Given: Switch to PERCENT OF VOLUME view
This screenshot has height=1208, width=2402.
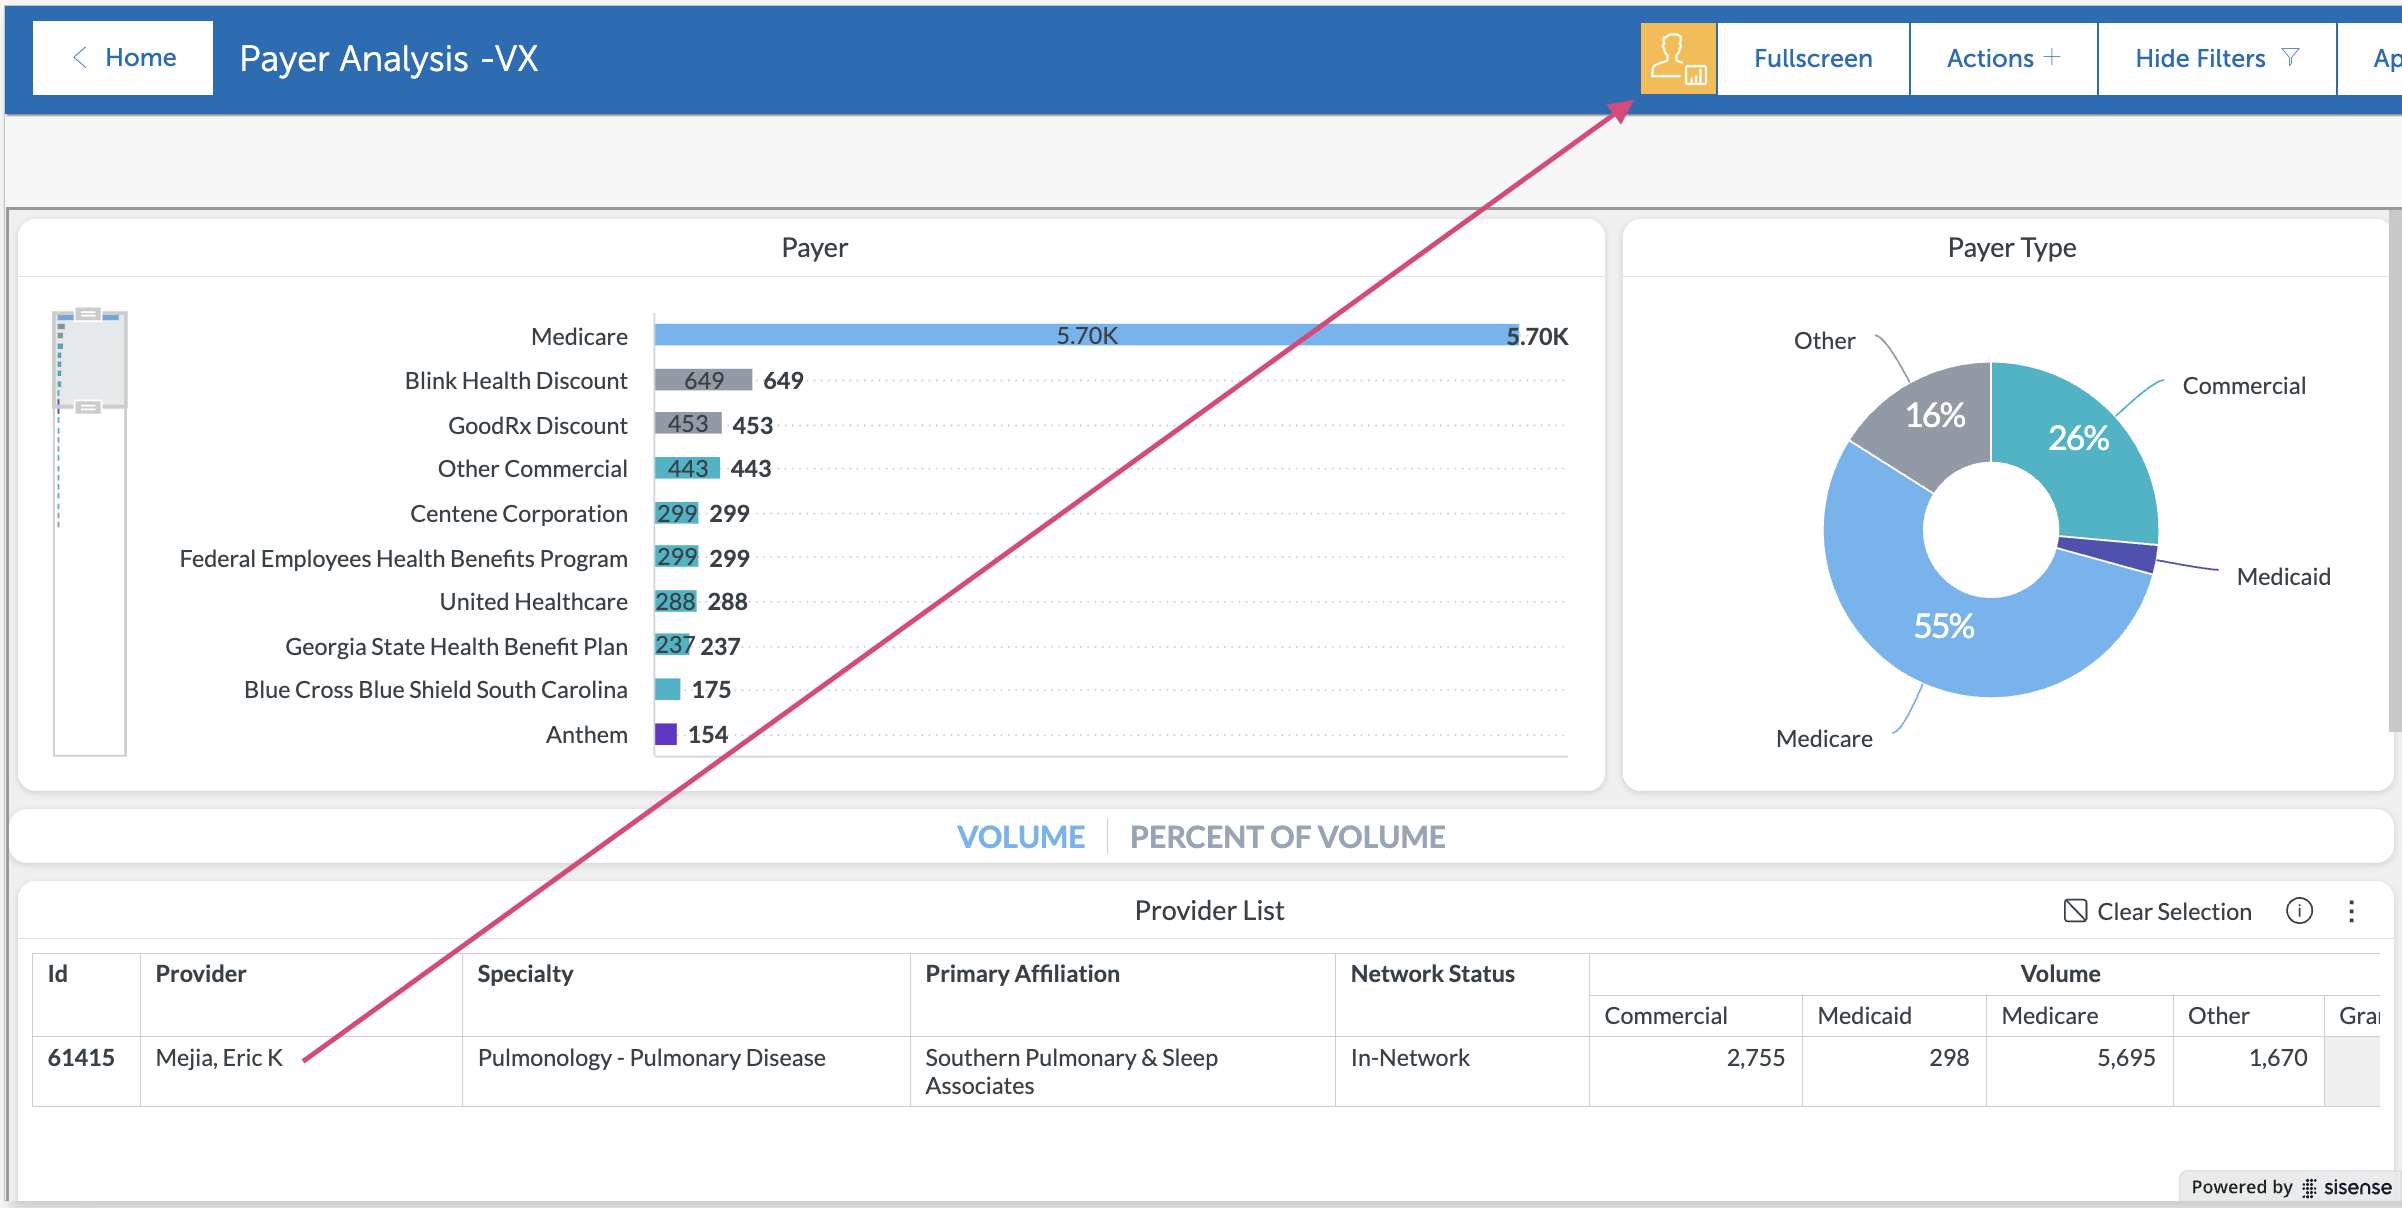Looking at the screenshot, I should pyautogui.click(x=1287, y=837).
